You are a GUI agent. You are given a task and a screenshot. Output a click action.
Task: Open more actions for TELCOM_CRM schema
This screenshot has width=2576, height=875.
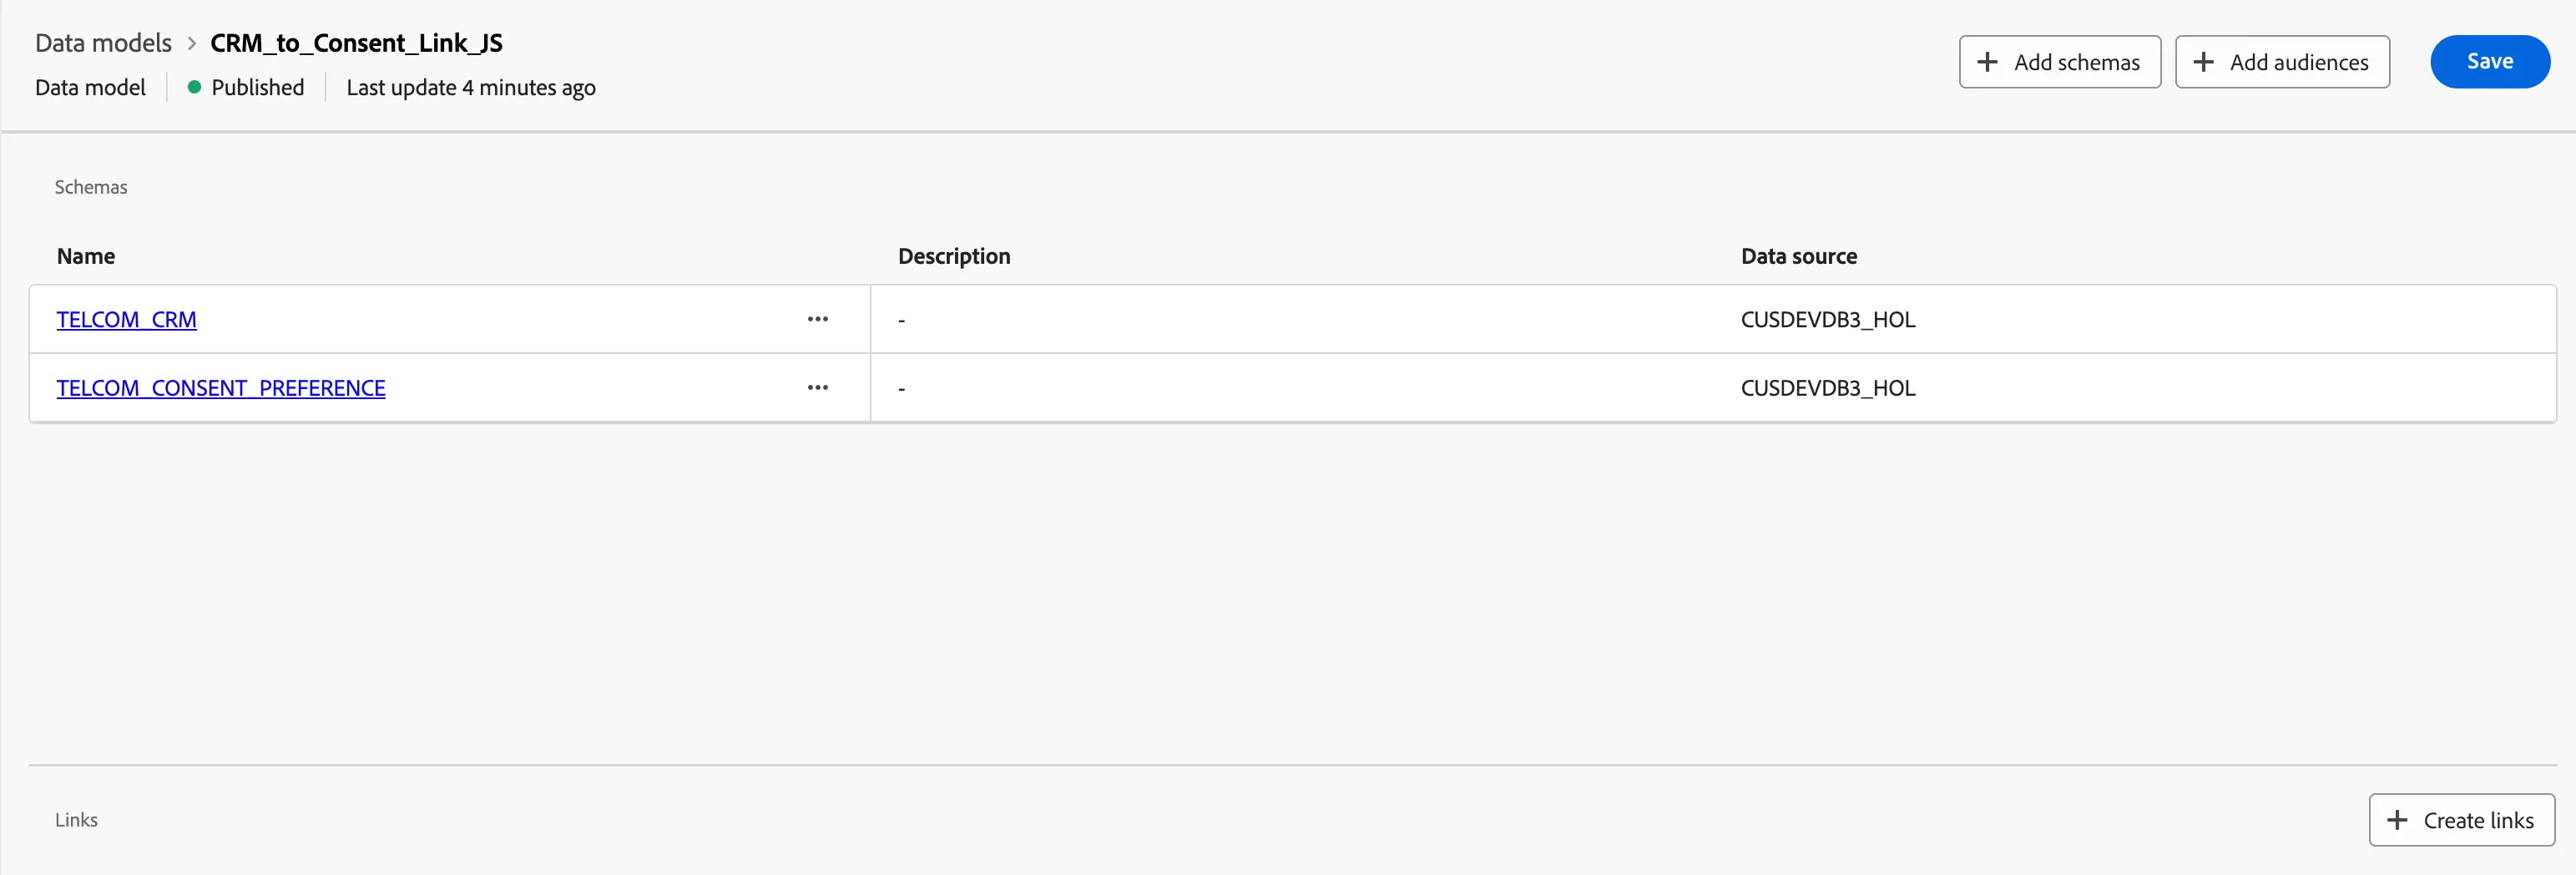coord(817,319)
